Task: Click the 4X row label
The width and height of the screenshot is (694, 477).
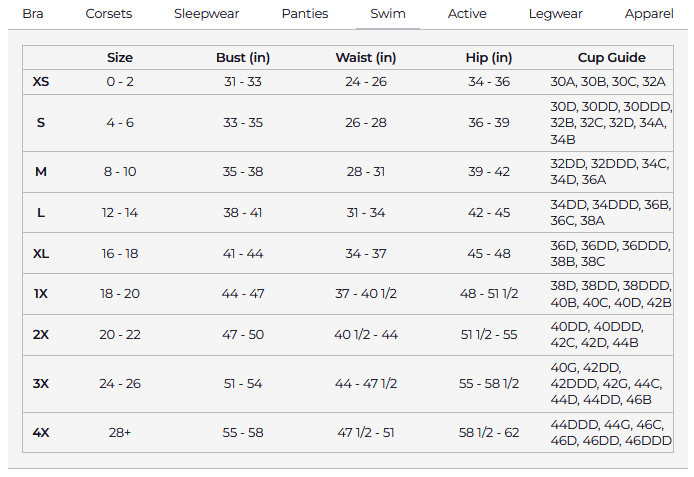Action: [x=41, y=432]
